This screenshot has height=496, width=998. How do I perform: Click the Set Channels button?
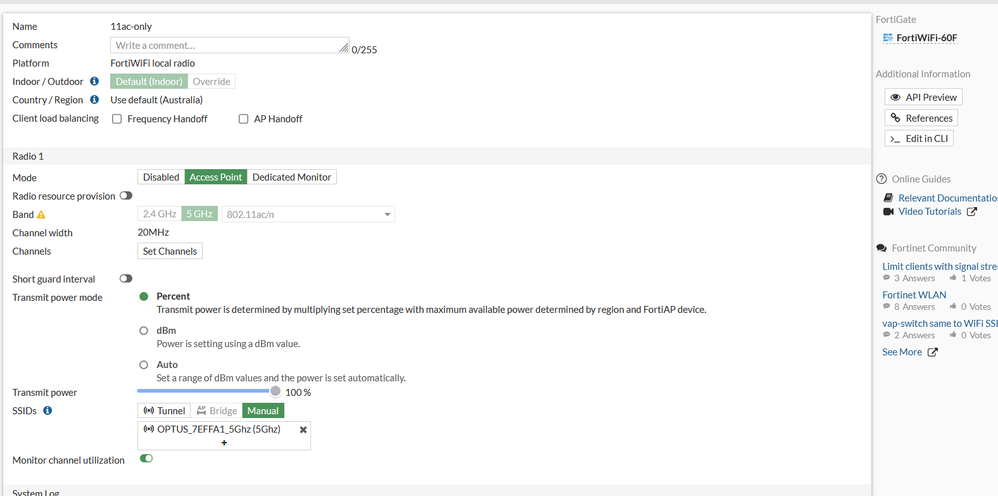[170, 251]
